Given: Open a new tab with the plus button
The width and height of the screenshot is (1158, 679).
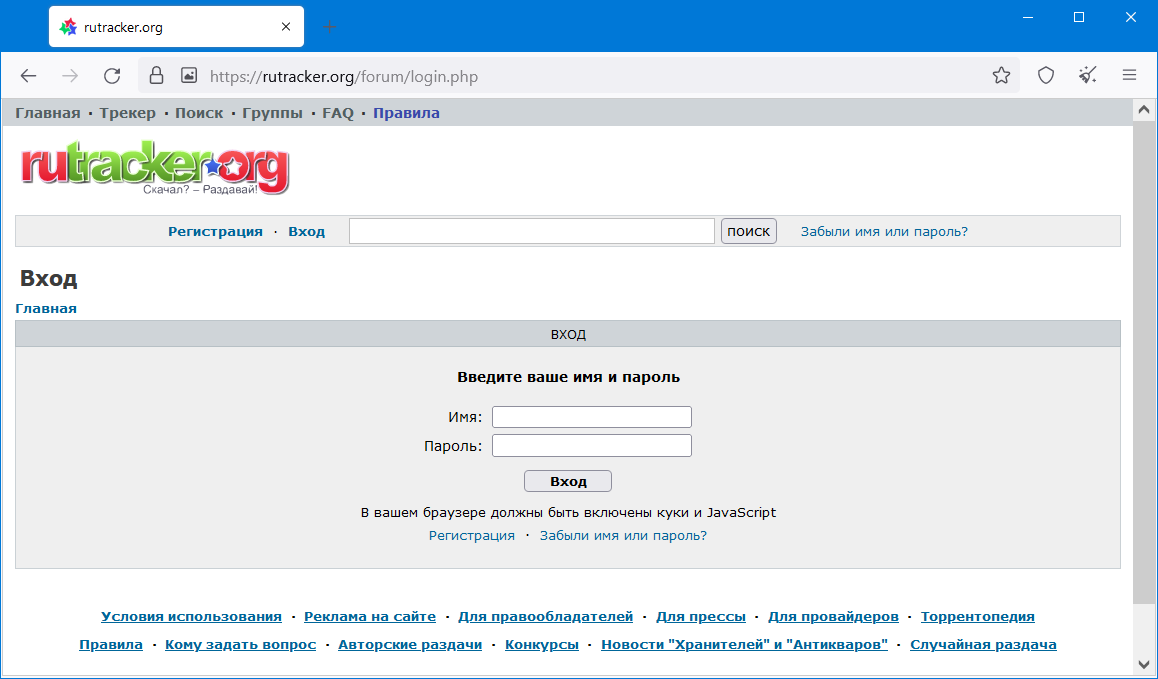Looking at the screenshot, I should (330, 27).
